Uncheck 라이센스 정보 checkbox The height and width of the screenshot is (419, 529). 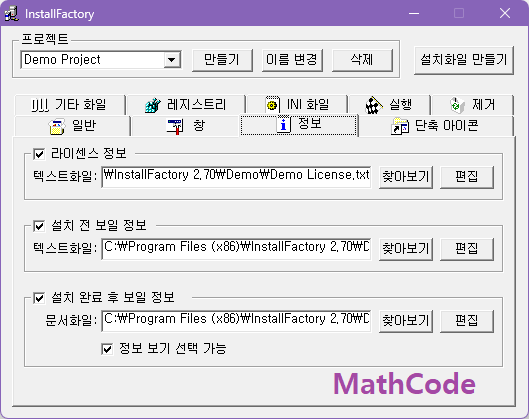(x=39, y=154)
